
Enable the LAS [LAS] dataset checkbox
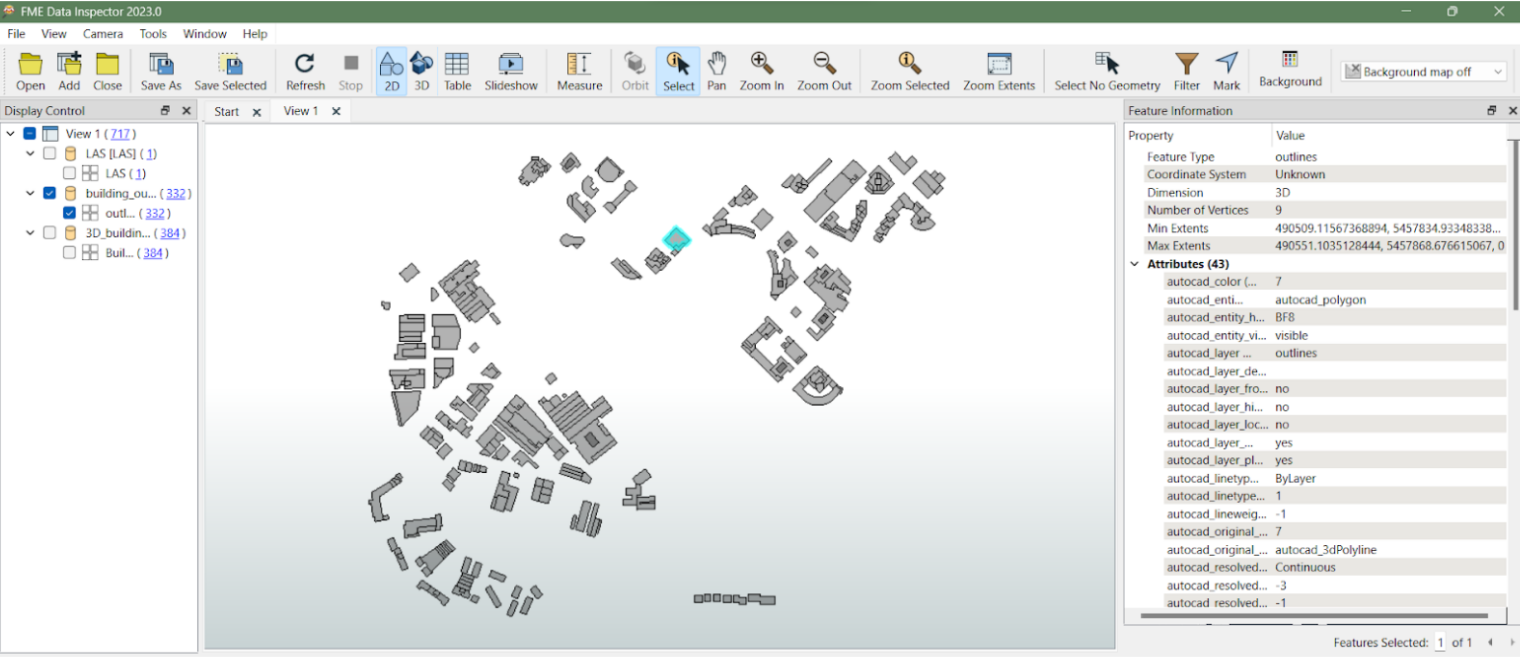click(50, 154)
